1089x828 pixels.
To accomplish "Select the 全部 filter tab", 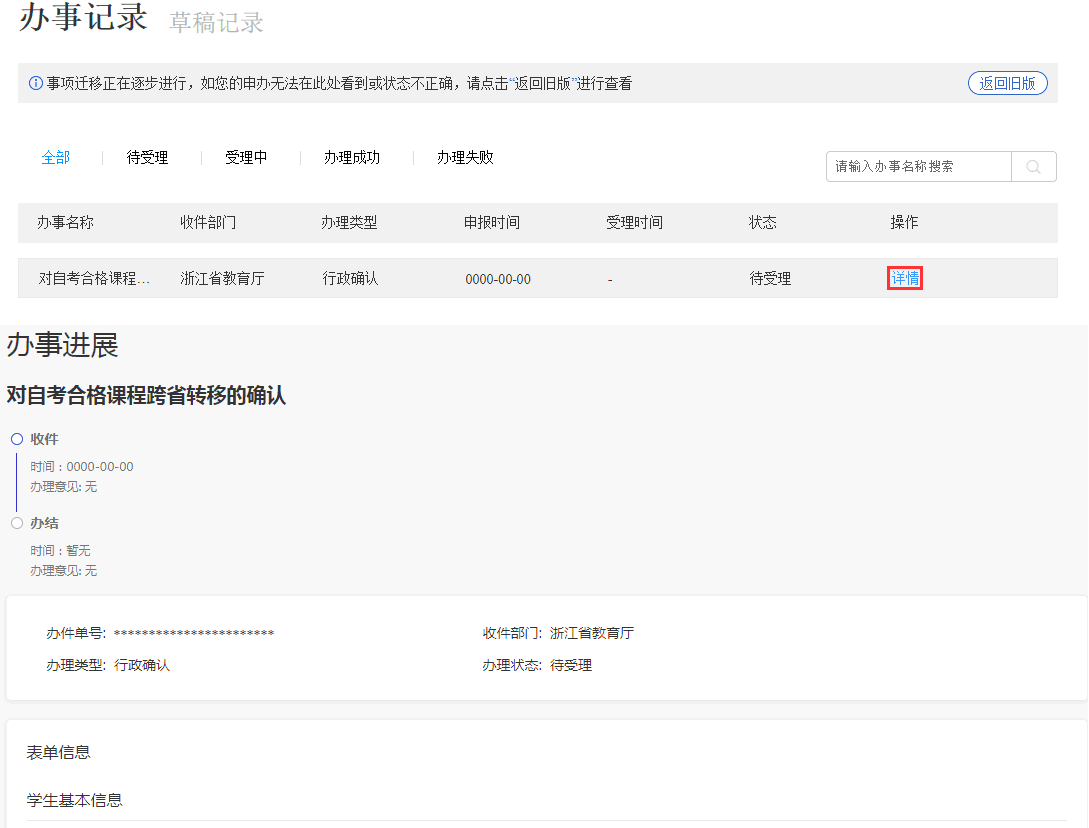I will [55, 157].
